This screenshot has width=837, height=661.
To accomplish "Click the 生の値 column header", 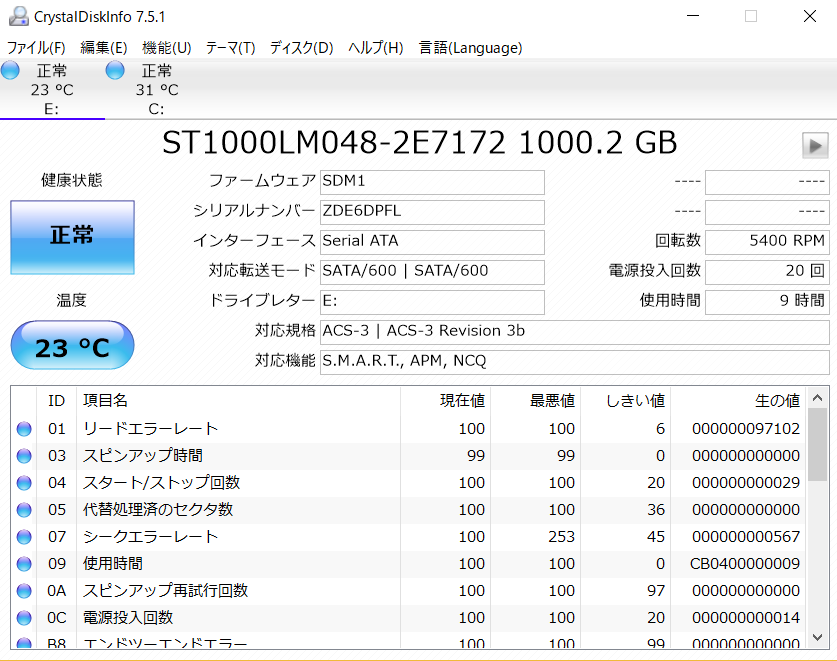I will coord(739,400).
